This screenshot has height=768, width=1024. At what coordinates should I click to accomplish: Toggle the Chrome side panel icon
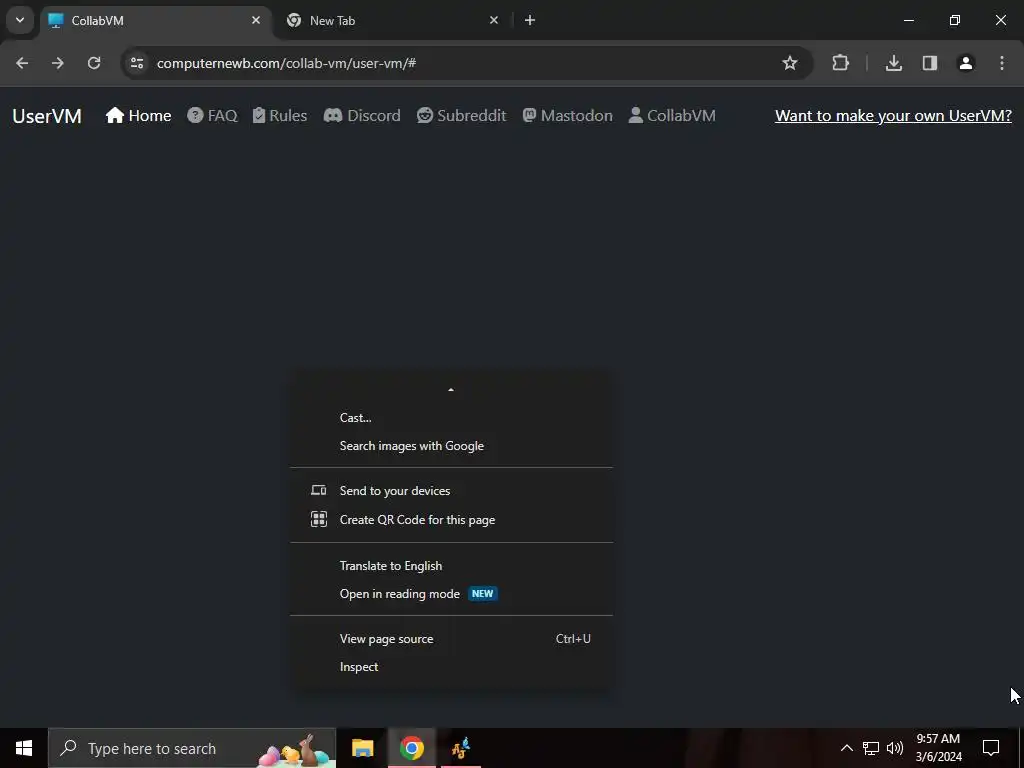pos(929,63)
